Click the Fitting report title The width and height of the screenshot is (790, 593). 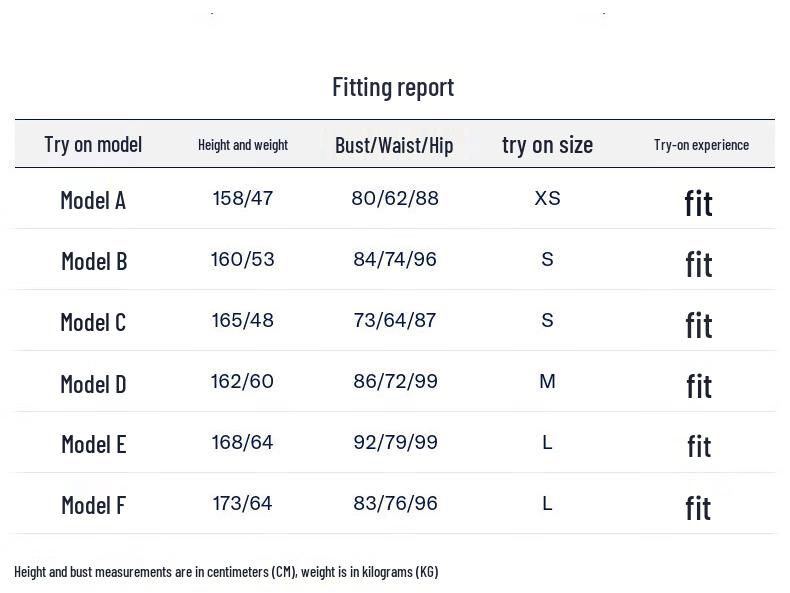(393, 87)
